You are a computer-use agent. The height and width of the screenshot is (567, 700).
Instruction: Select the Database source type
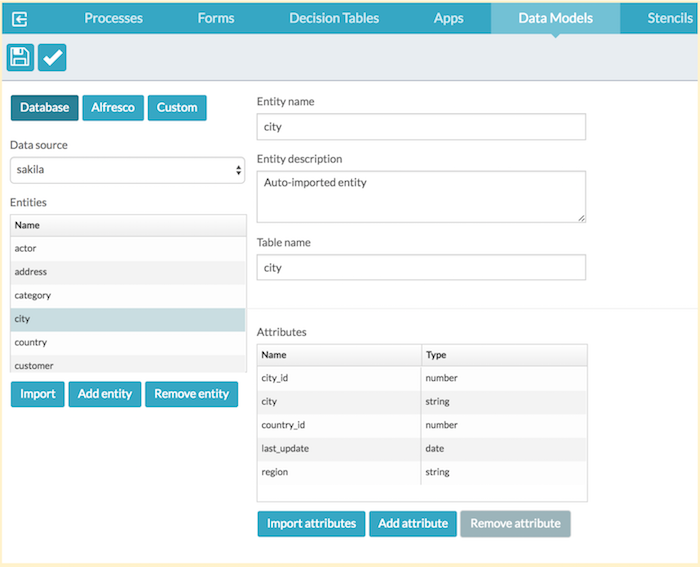(45, 107)
